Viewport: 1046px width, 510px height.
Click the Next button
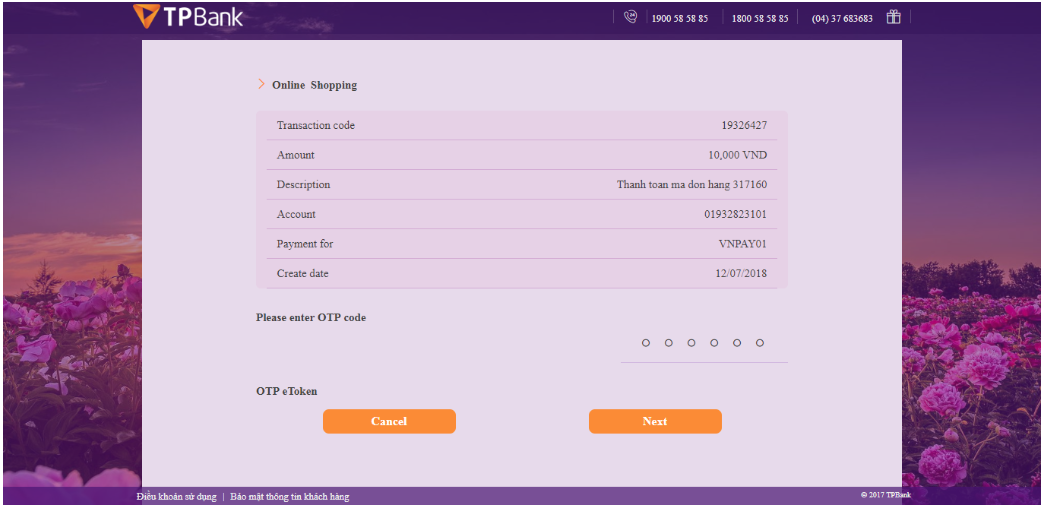tap(655, 421)
